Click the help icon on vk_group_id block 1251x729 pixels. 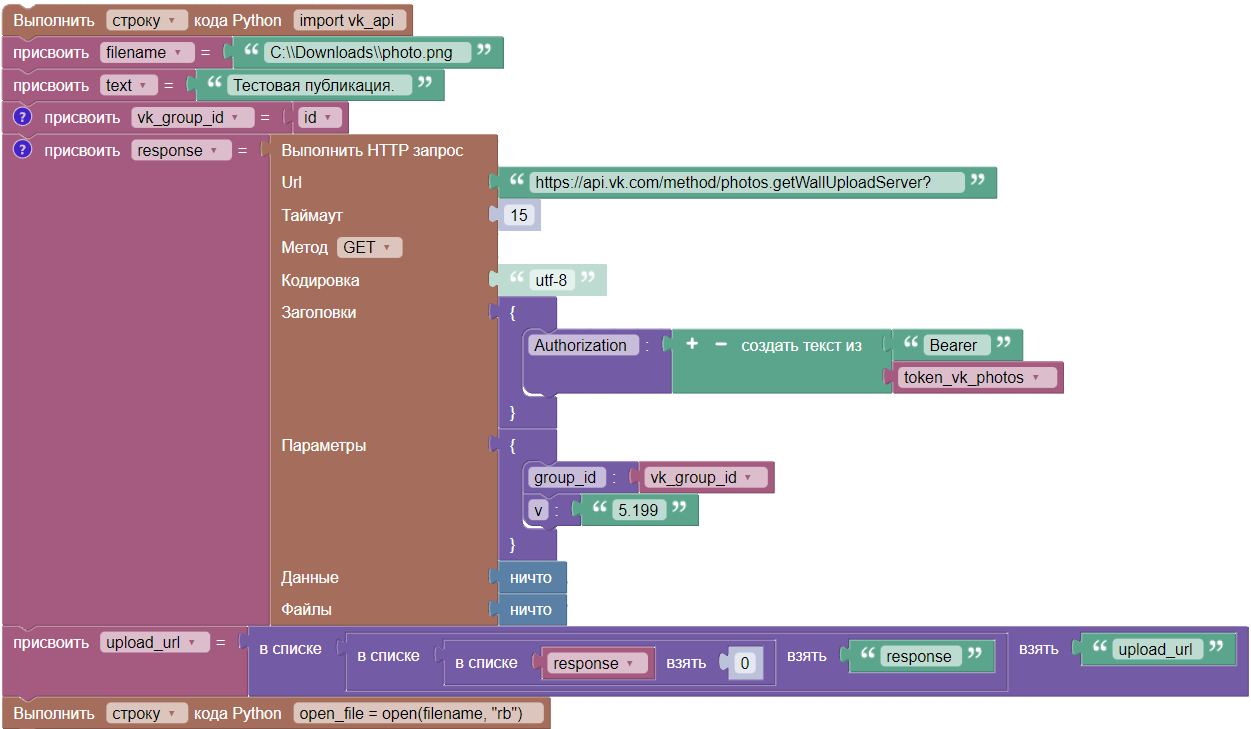tap(23, 118)
